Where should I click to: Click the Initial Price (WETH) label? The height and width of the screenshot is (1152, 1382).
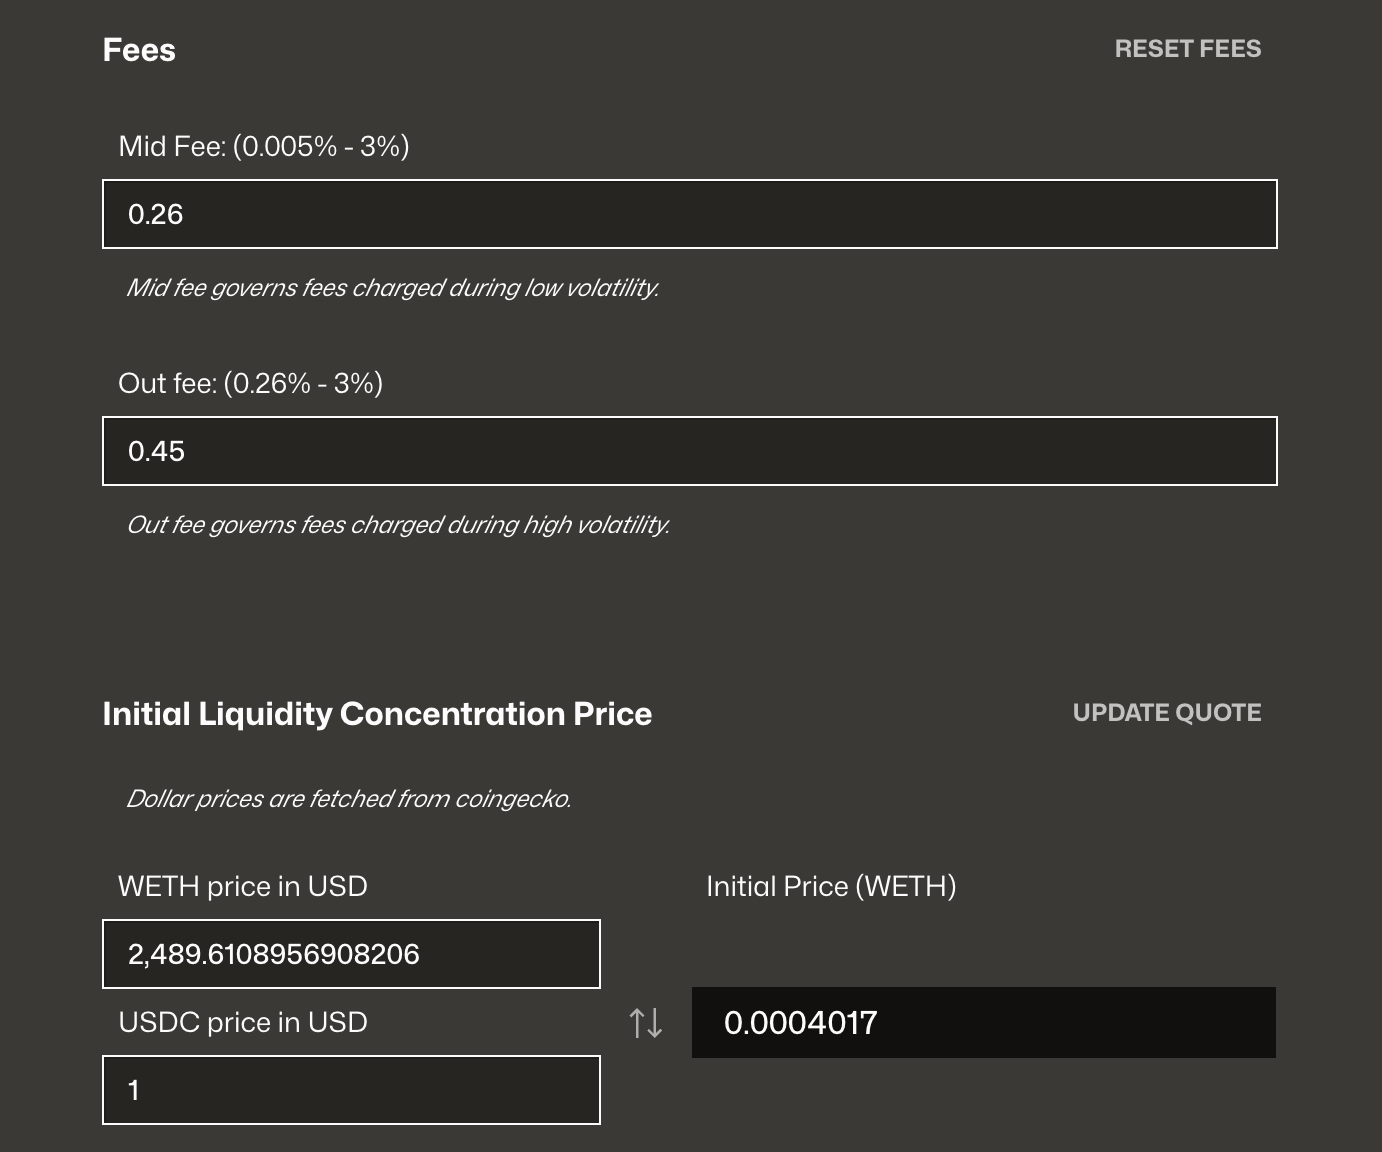click(x=831, y=886)
